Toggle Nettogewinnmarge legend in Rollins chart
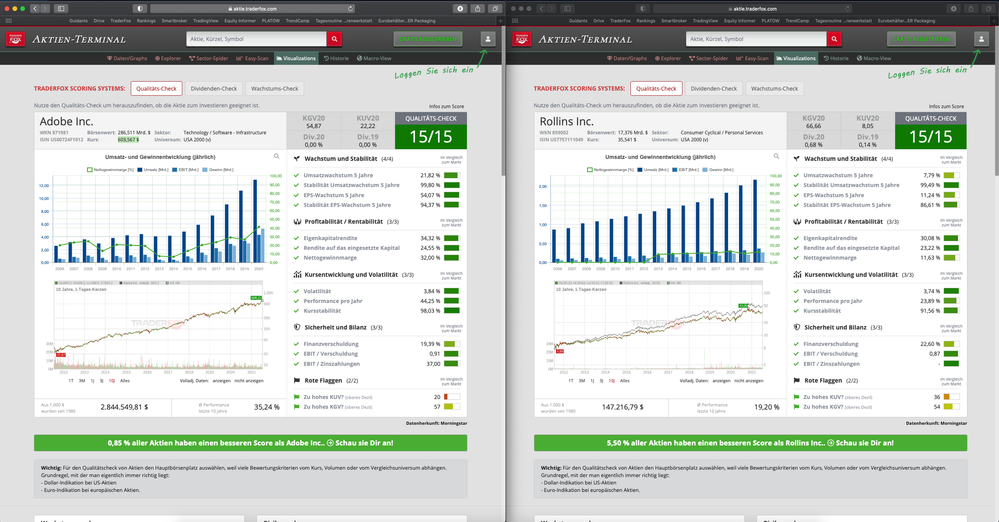 (x=610, y=170)
